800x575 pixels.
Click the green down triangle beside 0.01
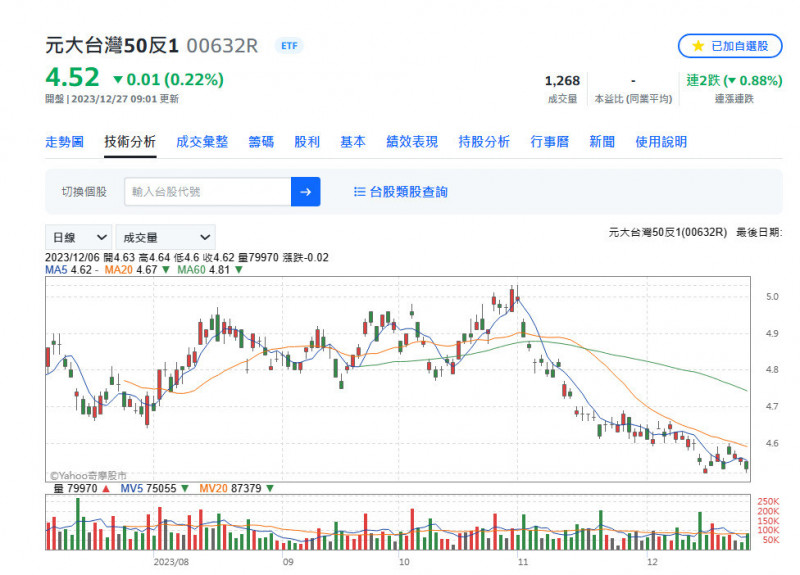(x=118, y=80)
